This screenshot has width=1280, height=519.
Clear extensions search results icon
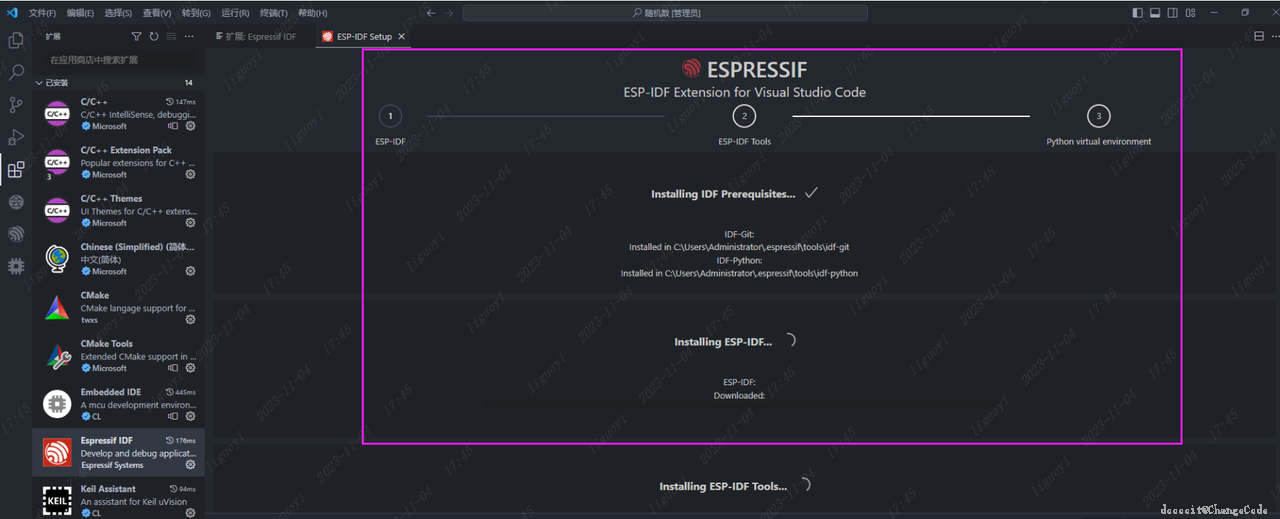(172, 36)
